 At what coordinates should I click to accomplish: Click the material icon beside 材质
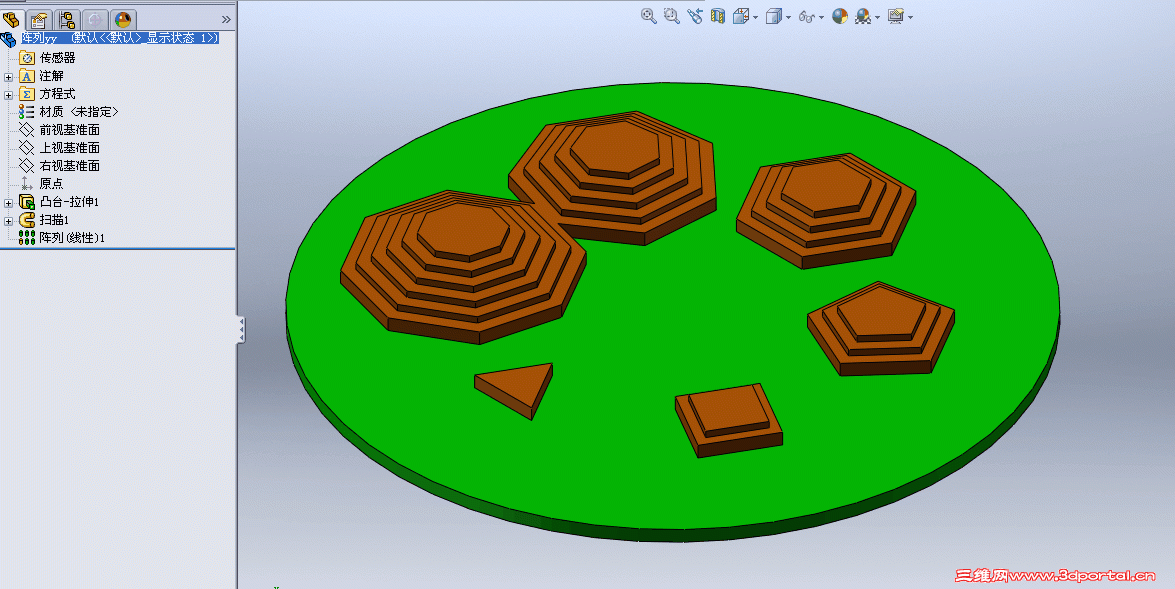pyautogui.click(x=27, y=112)
